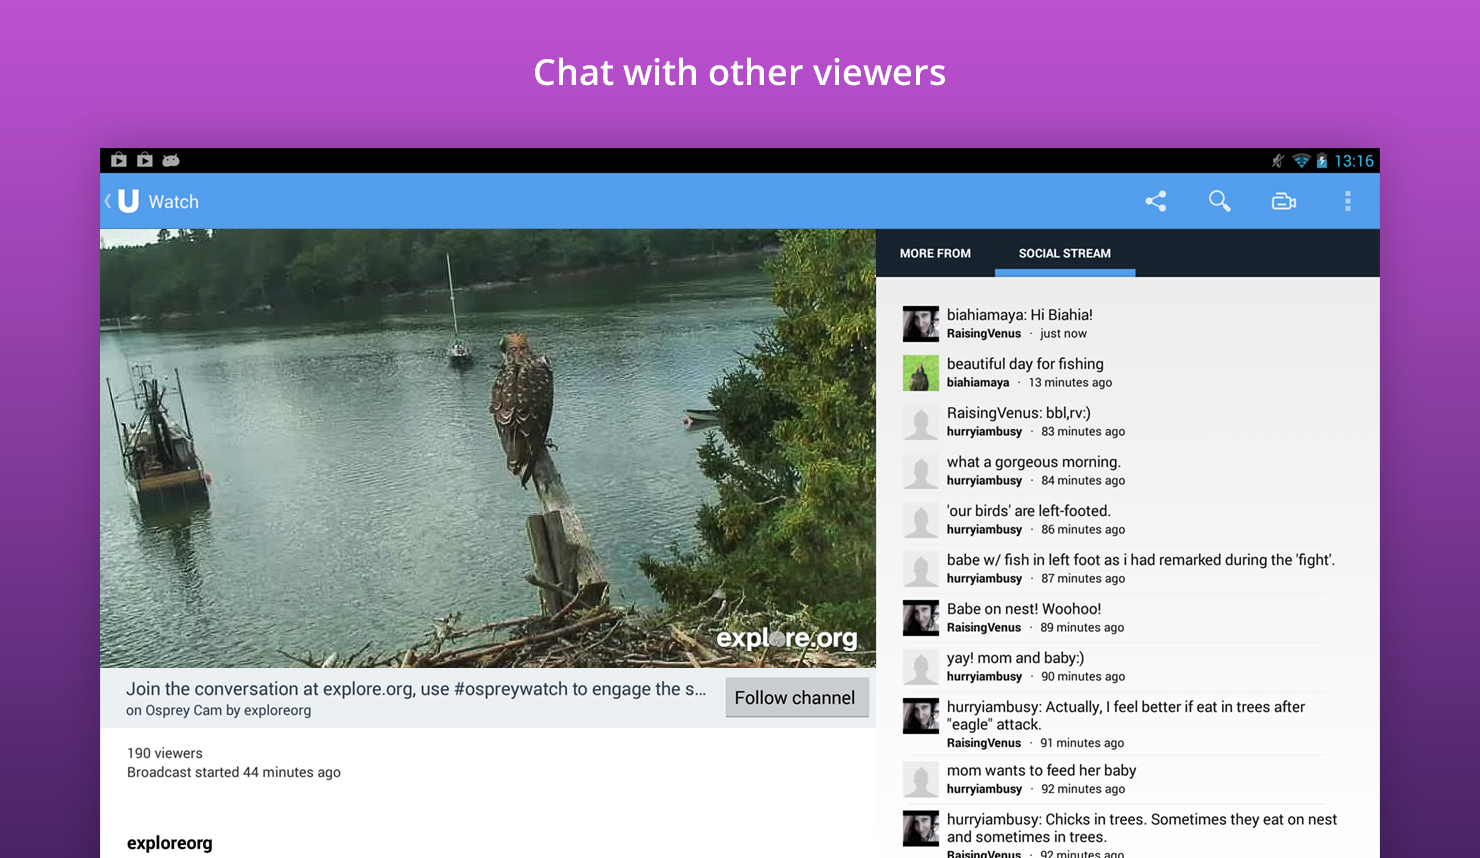Tap the Share icon in the action bar

pos(1156,201)
